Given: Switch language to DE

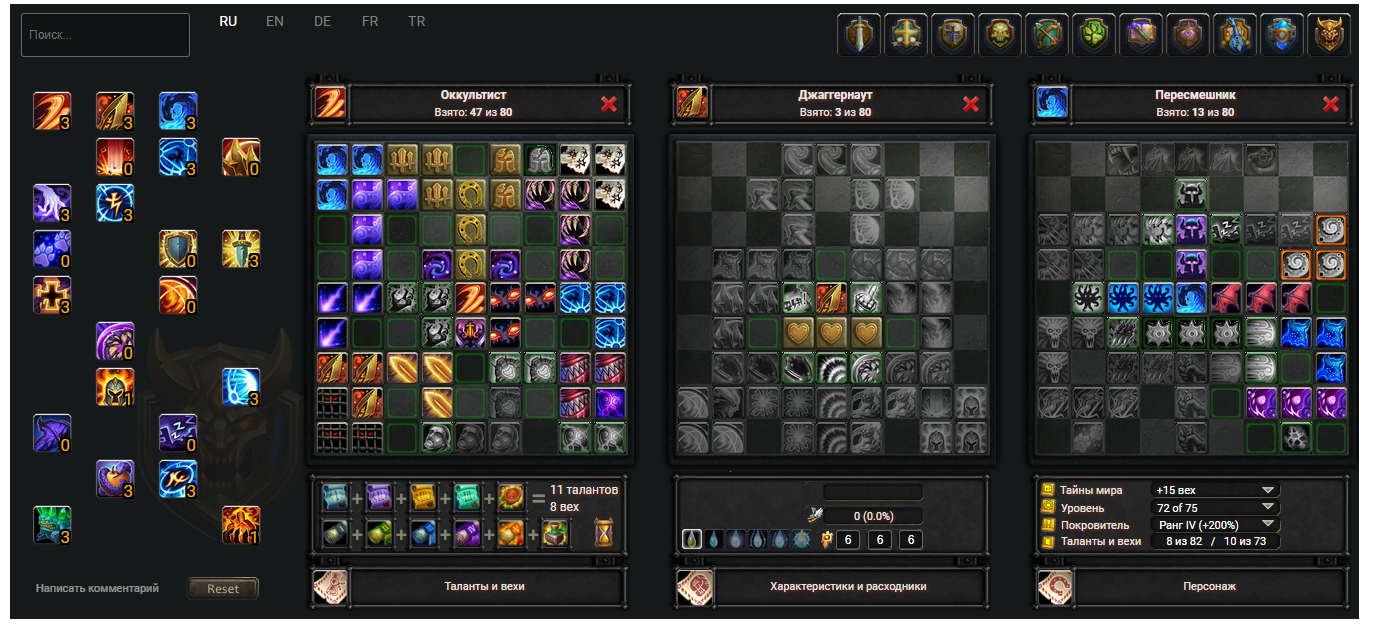Looking at the screenshot, I should [322, 21].
